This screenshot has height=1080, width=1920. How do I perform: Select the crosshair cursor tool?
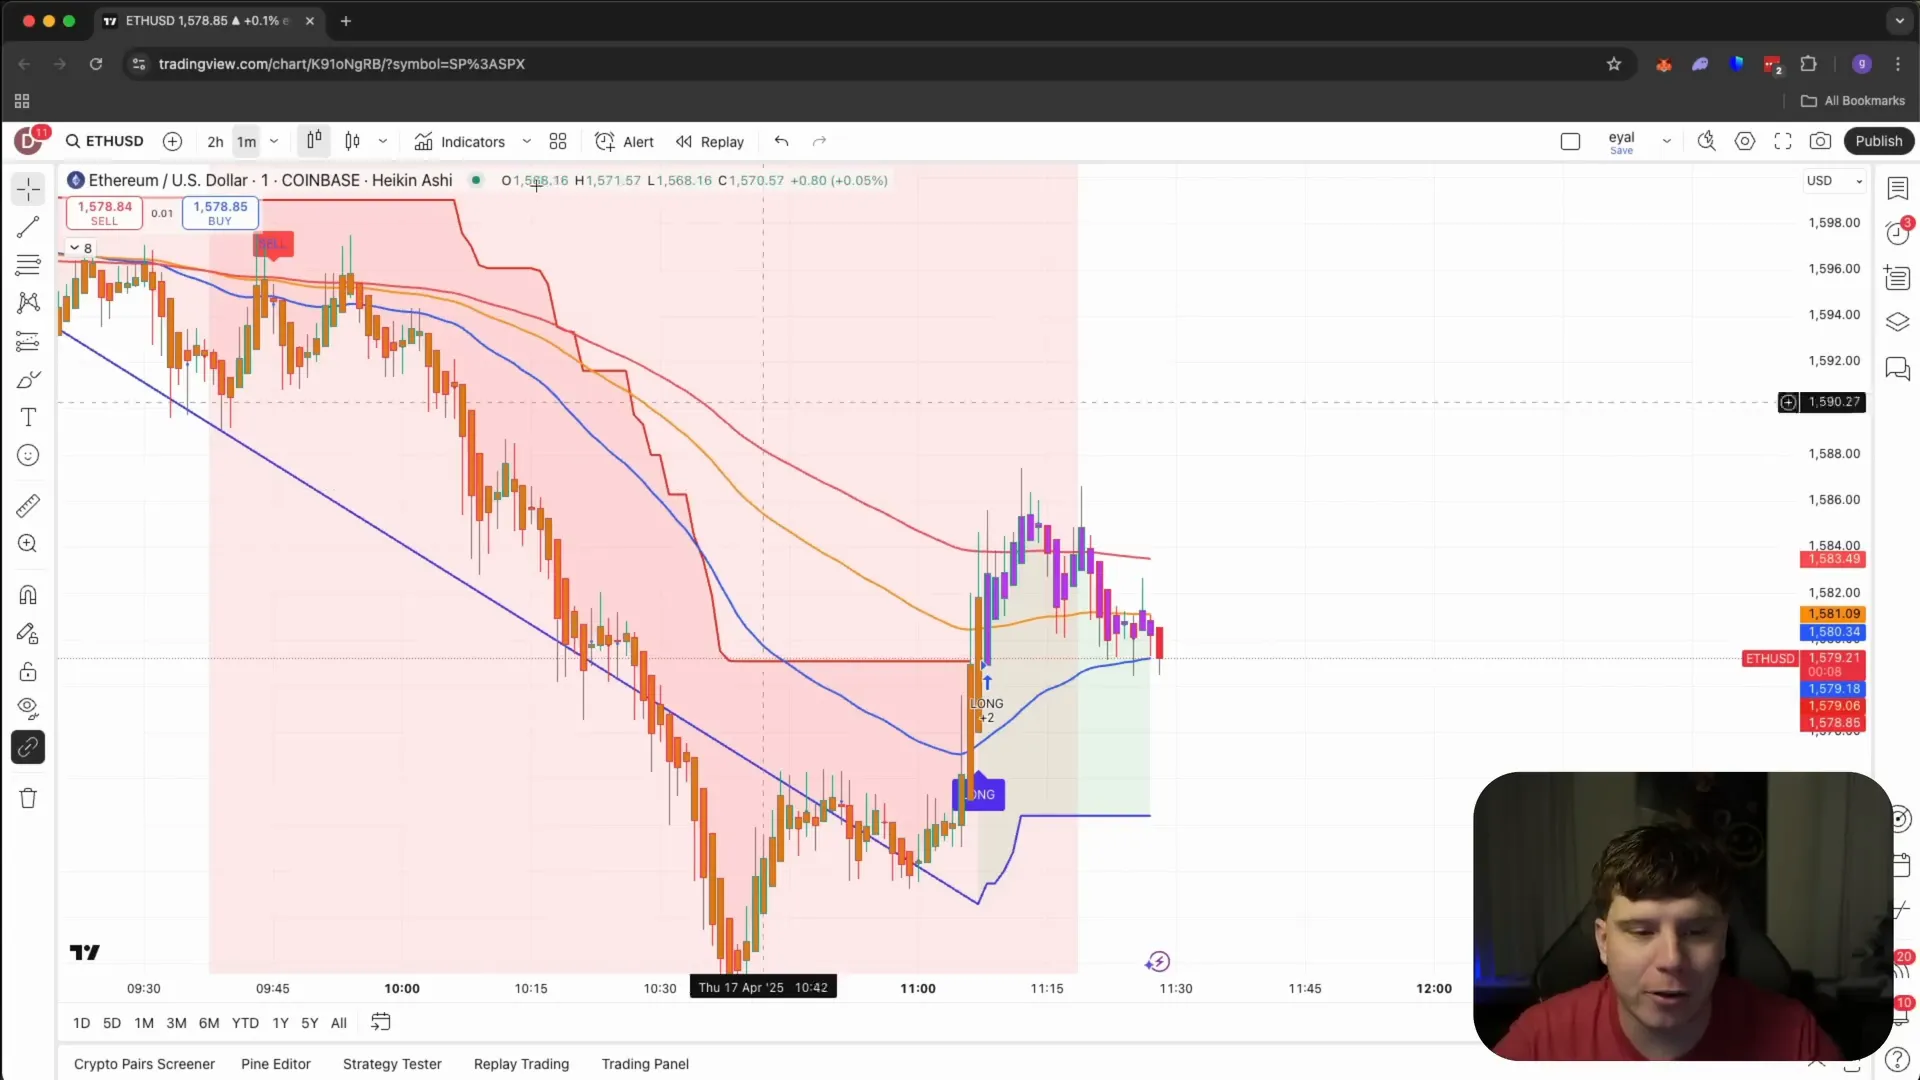click(x=28, y=189)
